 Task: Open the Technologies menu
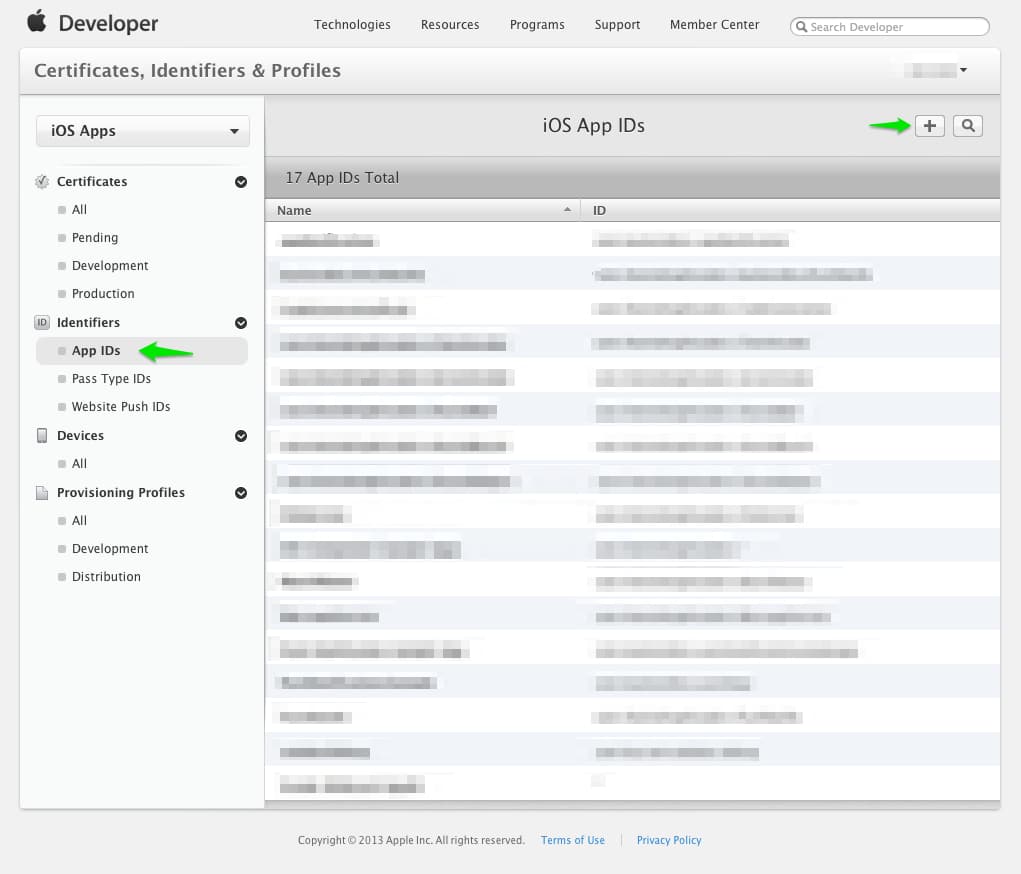click(x=352, y=25)
